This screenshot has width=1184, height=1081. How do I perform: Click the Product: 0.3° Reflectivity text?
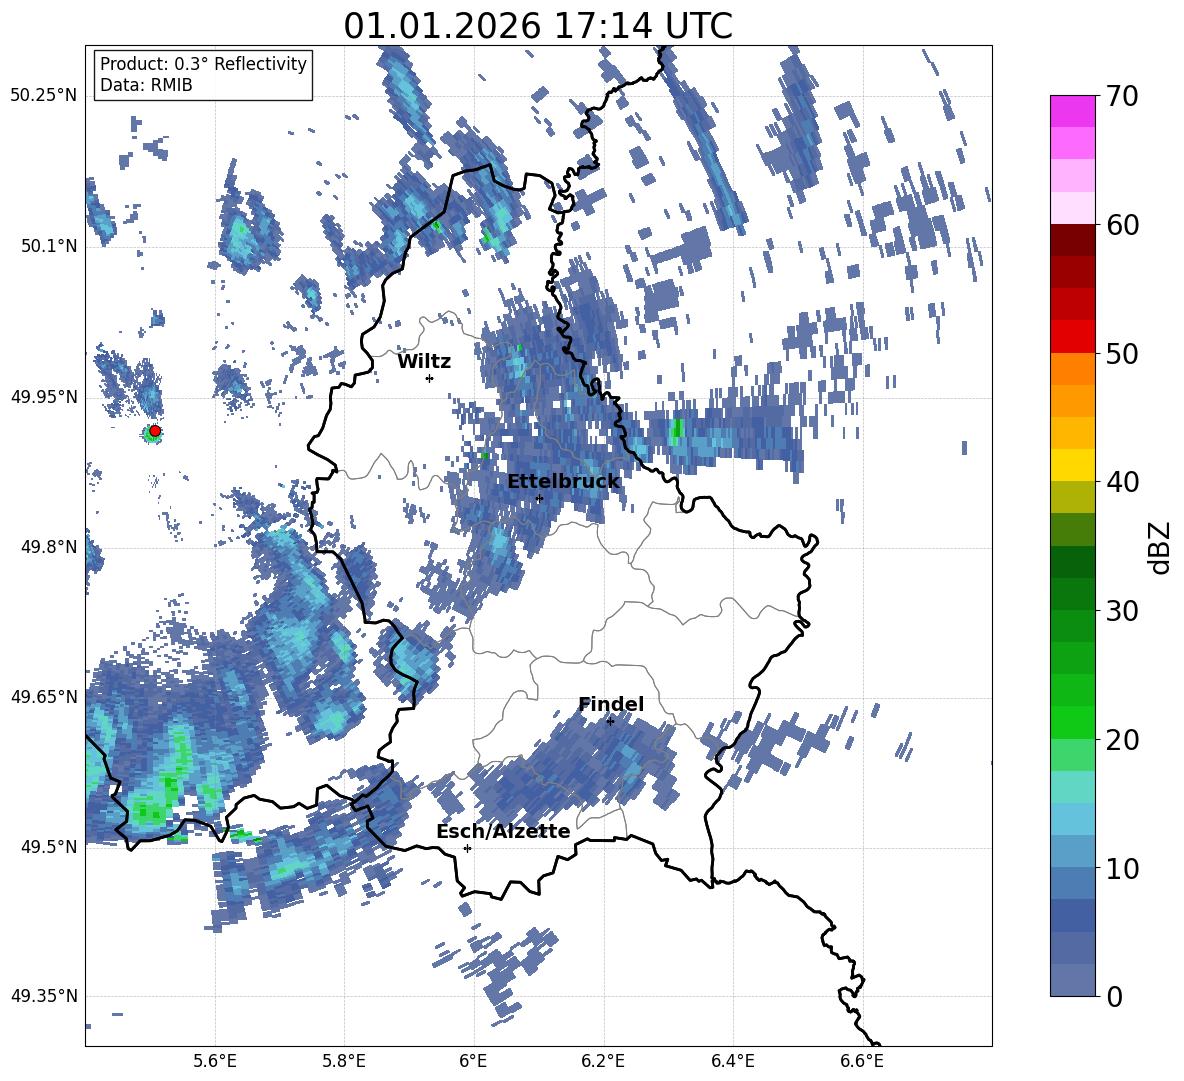204,64
